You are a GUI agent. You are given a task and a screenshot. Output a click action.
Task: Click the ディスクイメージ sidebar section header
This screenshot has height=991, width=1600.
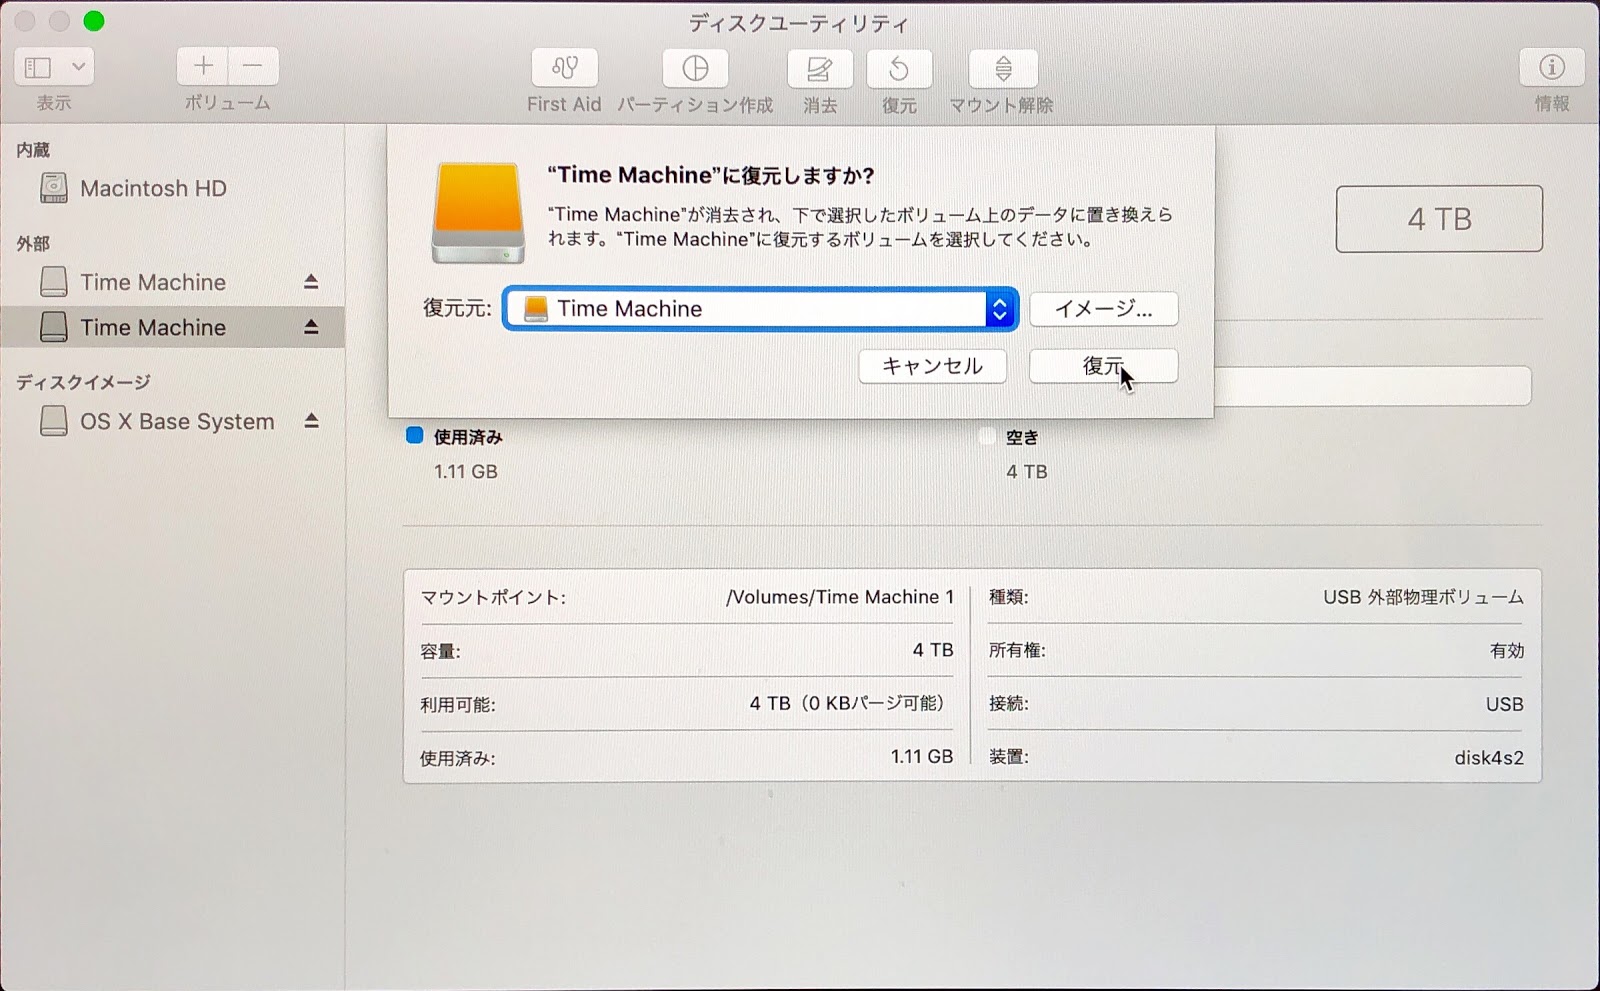coord(83,381)
